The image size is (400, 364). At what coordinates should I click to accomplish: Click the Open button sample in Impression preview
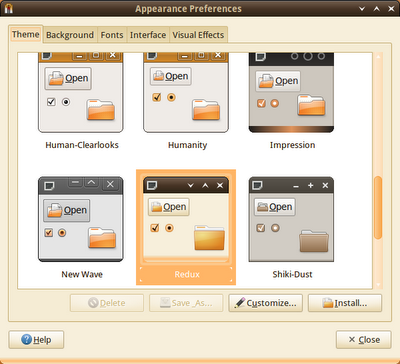pyautogui.click(x=278, y=81)
